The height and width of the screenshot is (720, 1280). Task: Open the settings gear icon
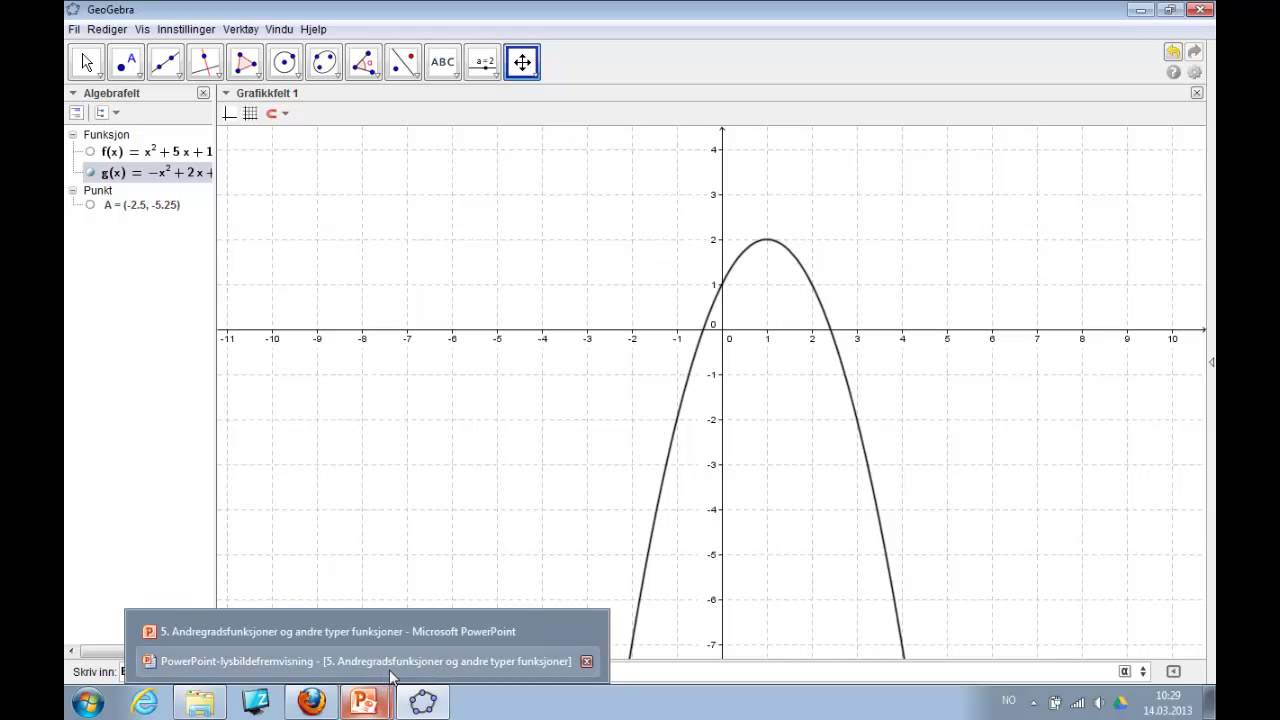(x=1194, y=72)
